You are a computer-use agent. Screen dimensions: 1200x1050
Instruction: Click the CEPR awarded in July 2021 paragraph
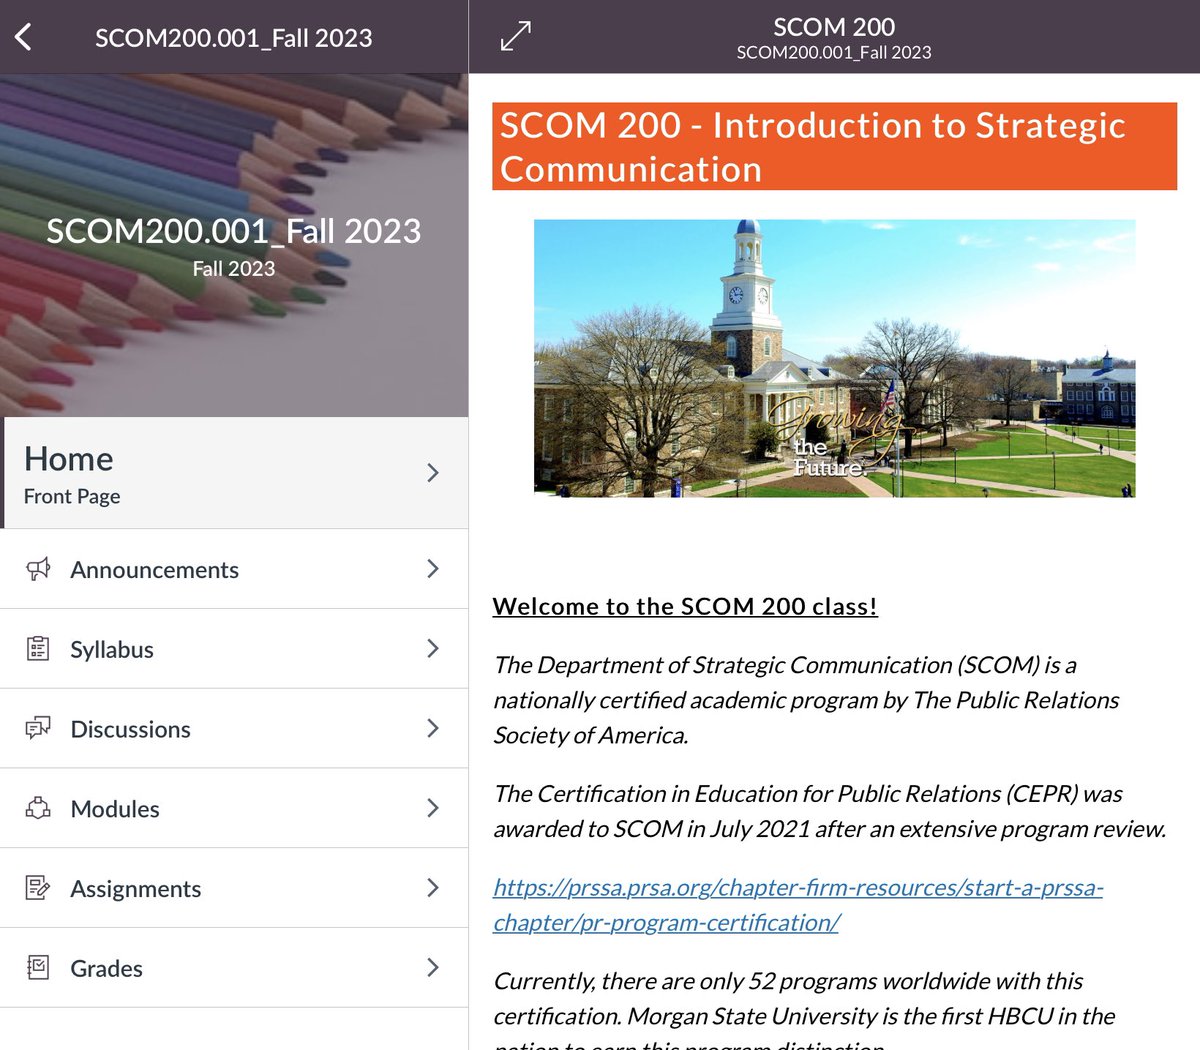(x=830, y=811)
